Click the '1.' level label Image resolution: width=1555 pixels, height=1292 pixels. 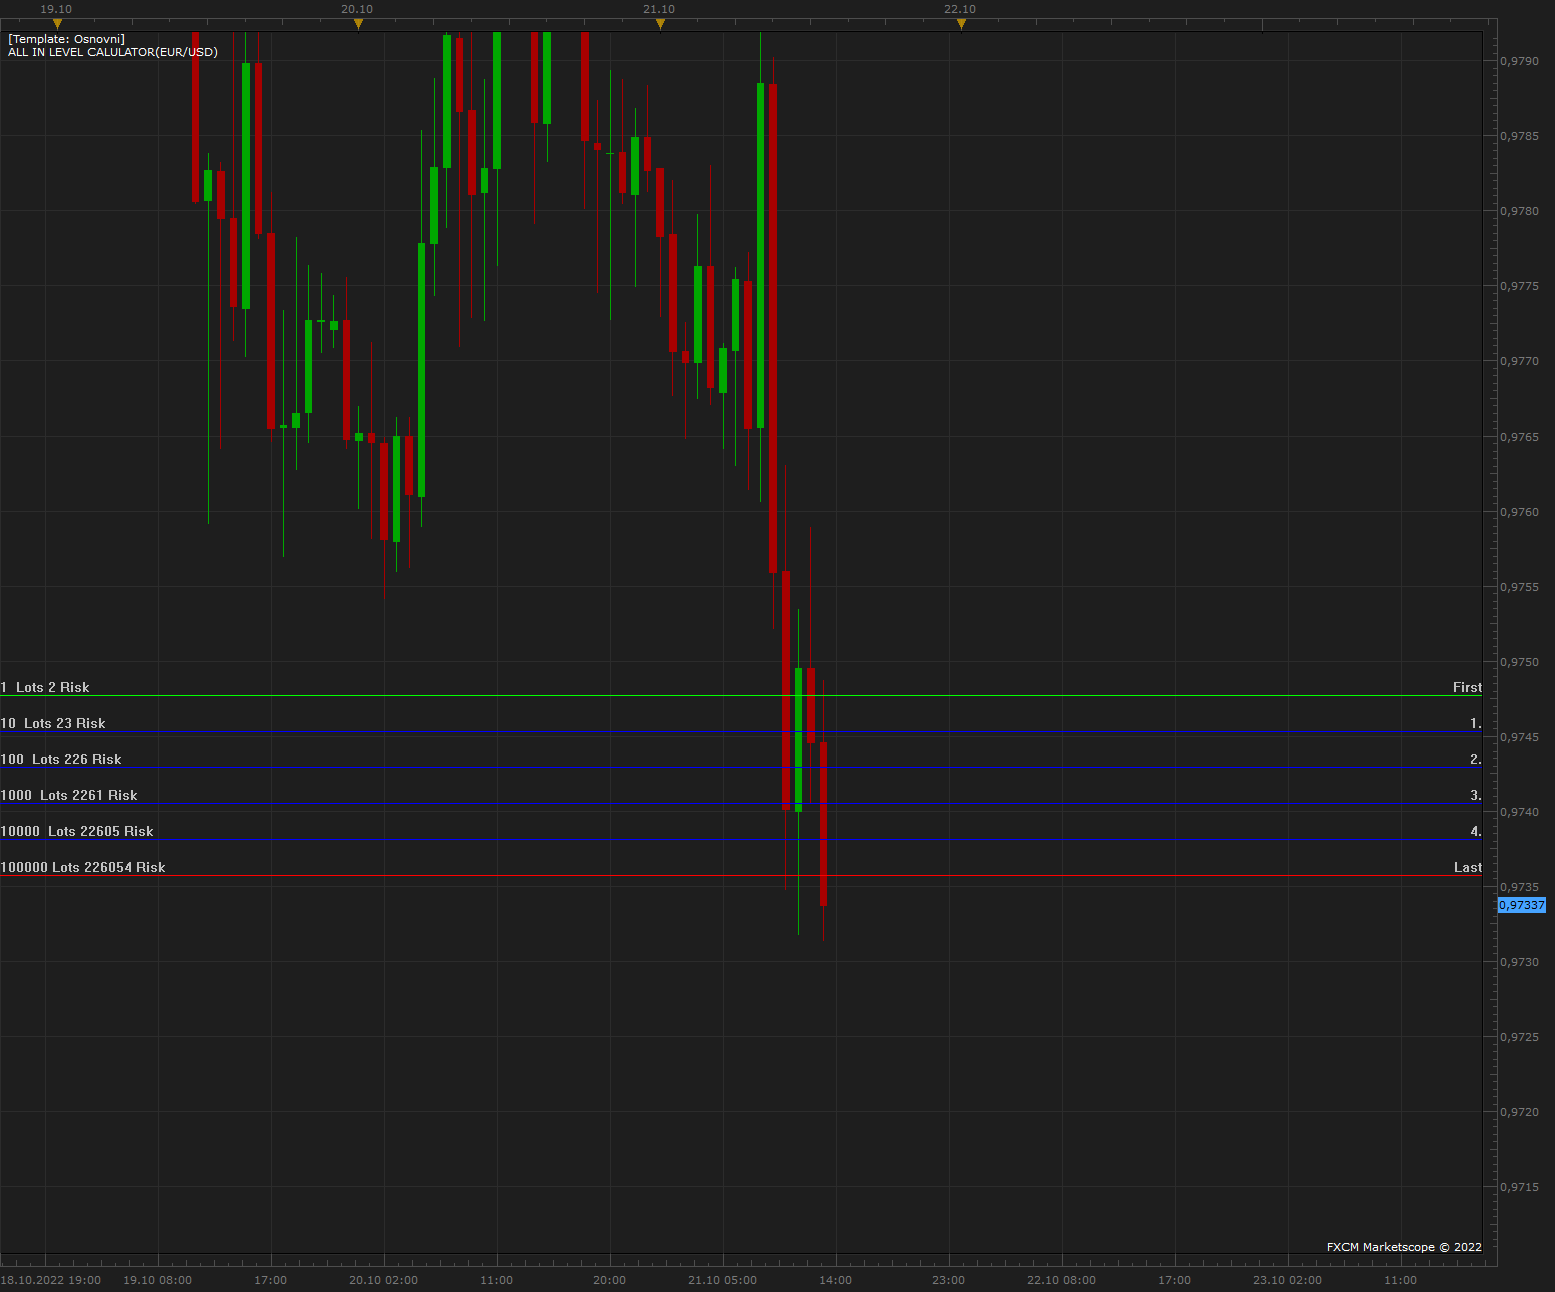[1476, 723]
